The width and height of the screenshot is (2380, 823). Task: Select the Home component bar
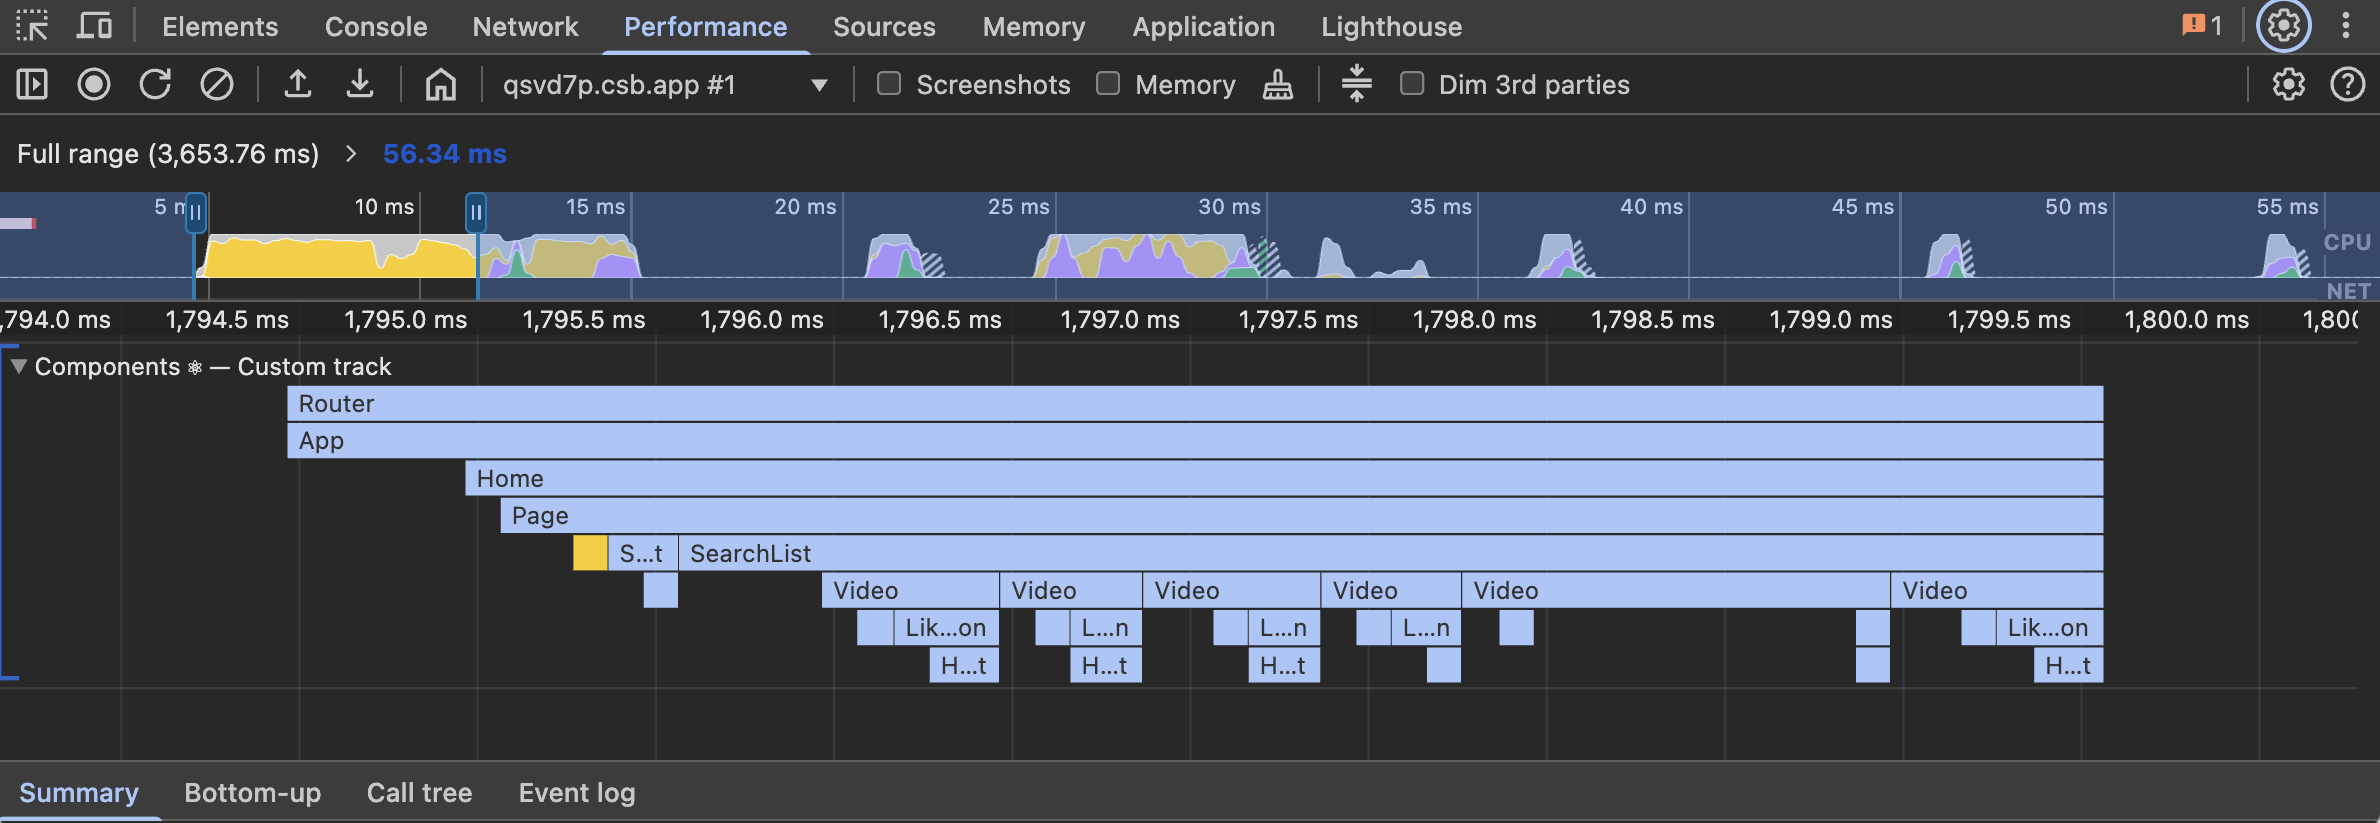click(x=1284, y=478)
